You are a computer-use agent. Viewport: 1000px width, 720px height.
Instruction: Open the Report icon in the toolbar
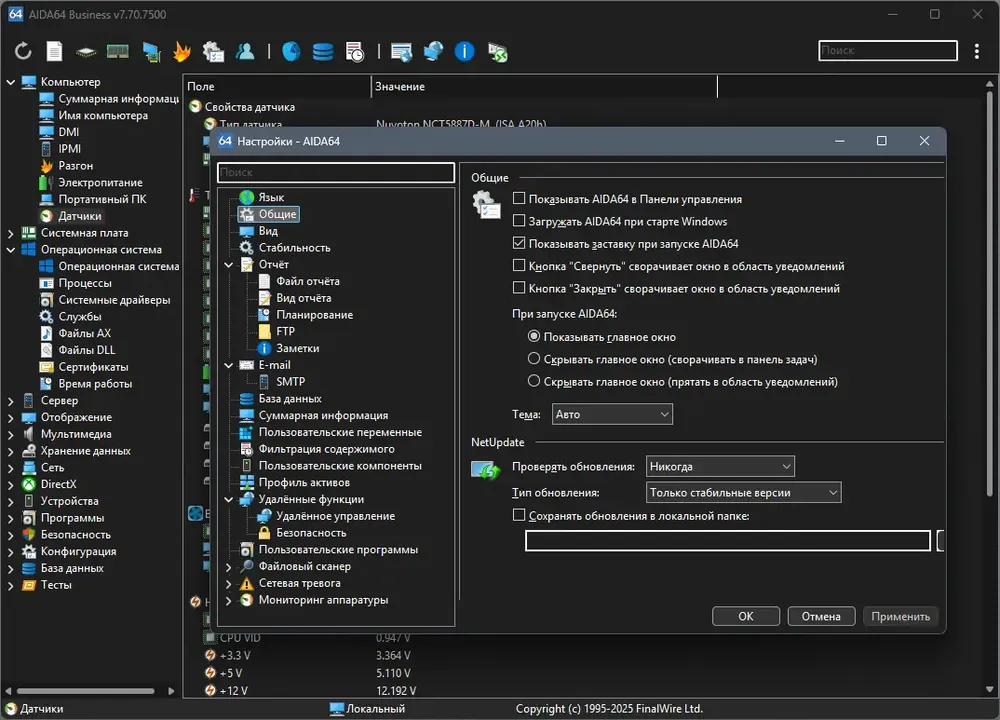(54, 51)
